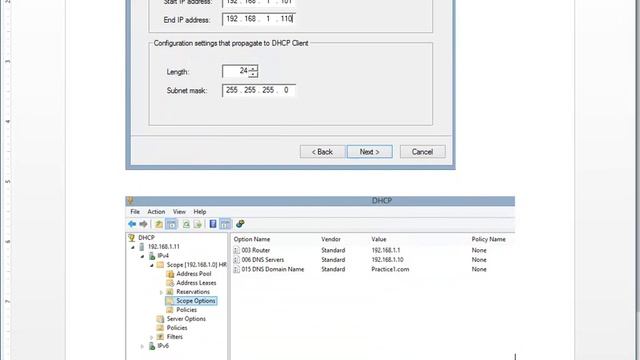Sort by Policy Name column header
The image size is (640, 360).
coord(489,239)
